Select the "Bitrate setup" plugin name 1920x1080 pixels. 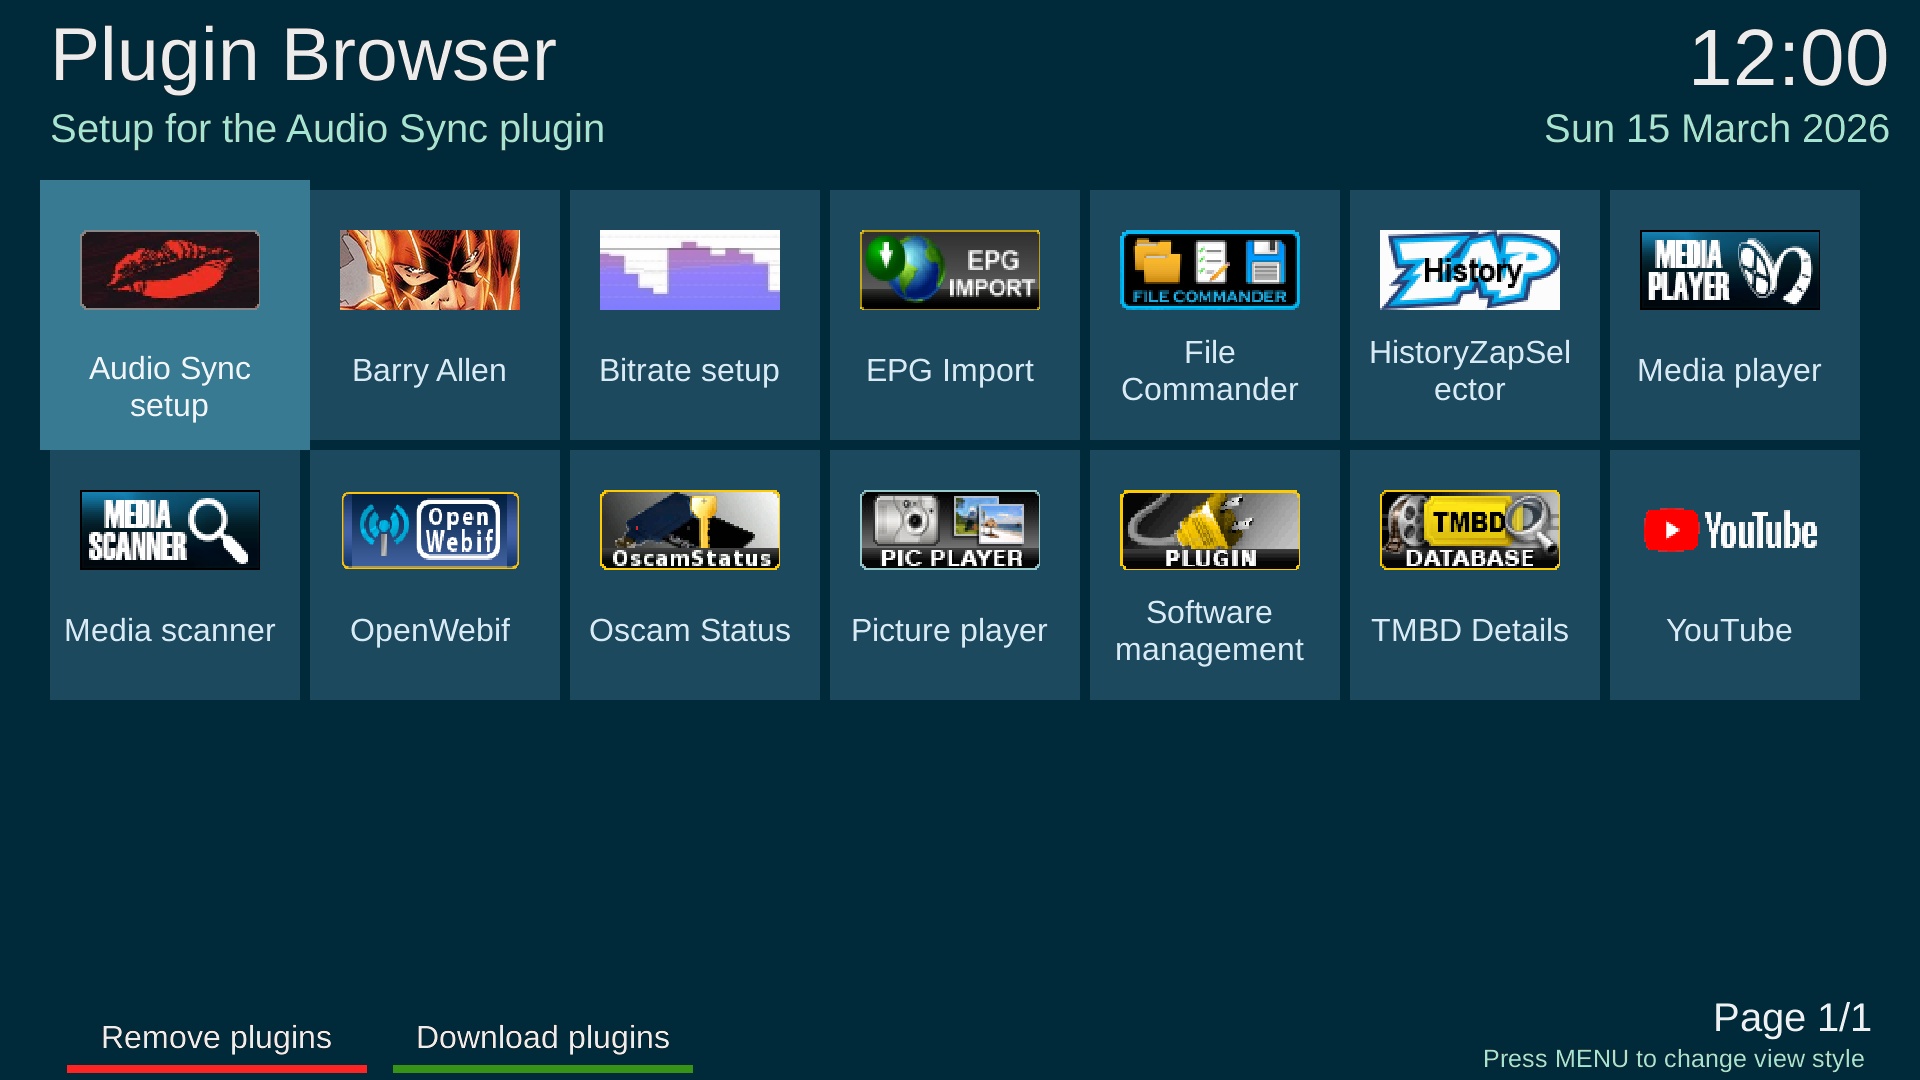689,370
